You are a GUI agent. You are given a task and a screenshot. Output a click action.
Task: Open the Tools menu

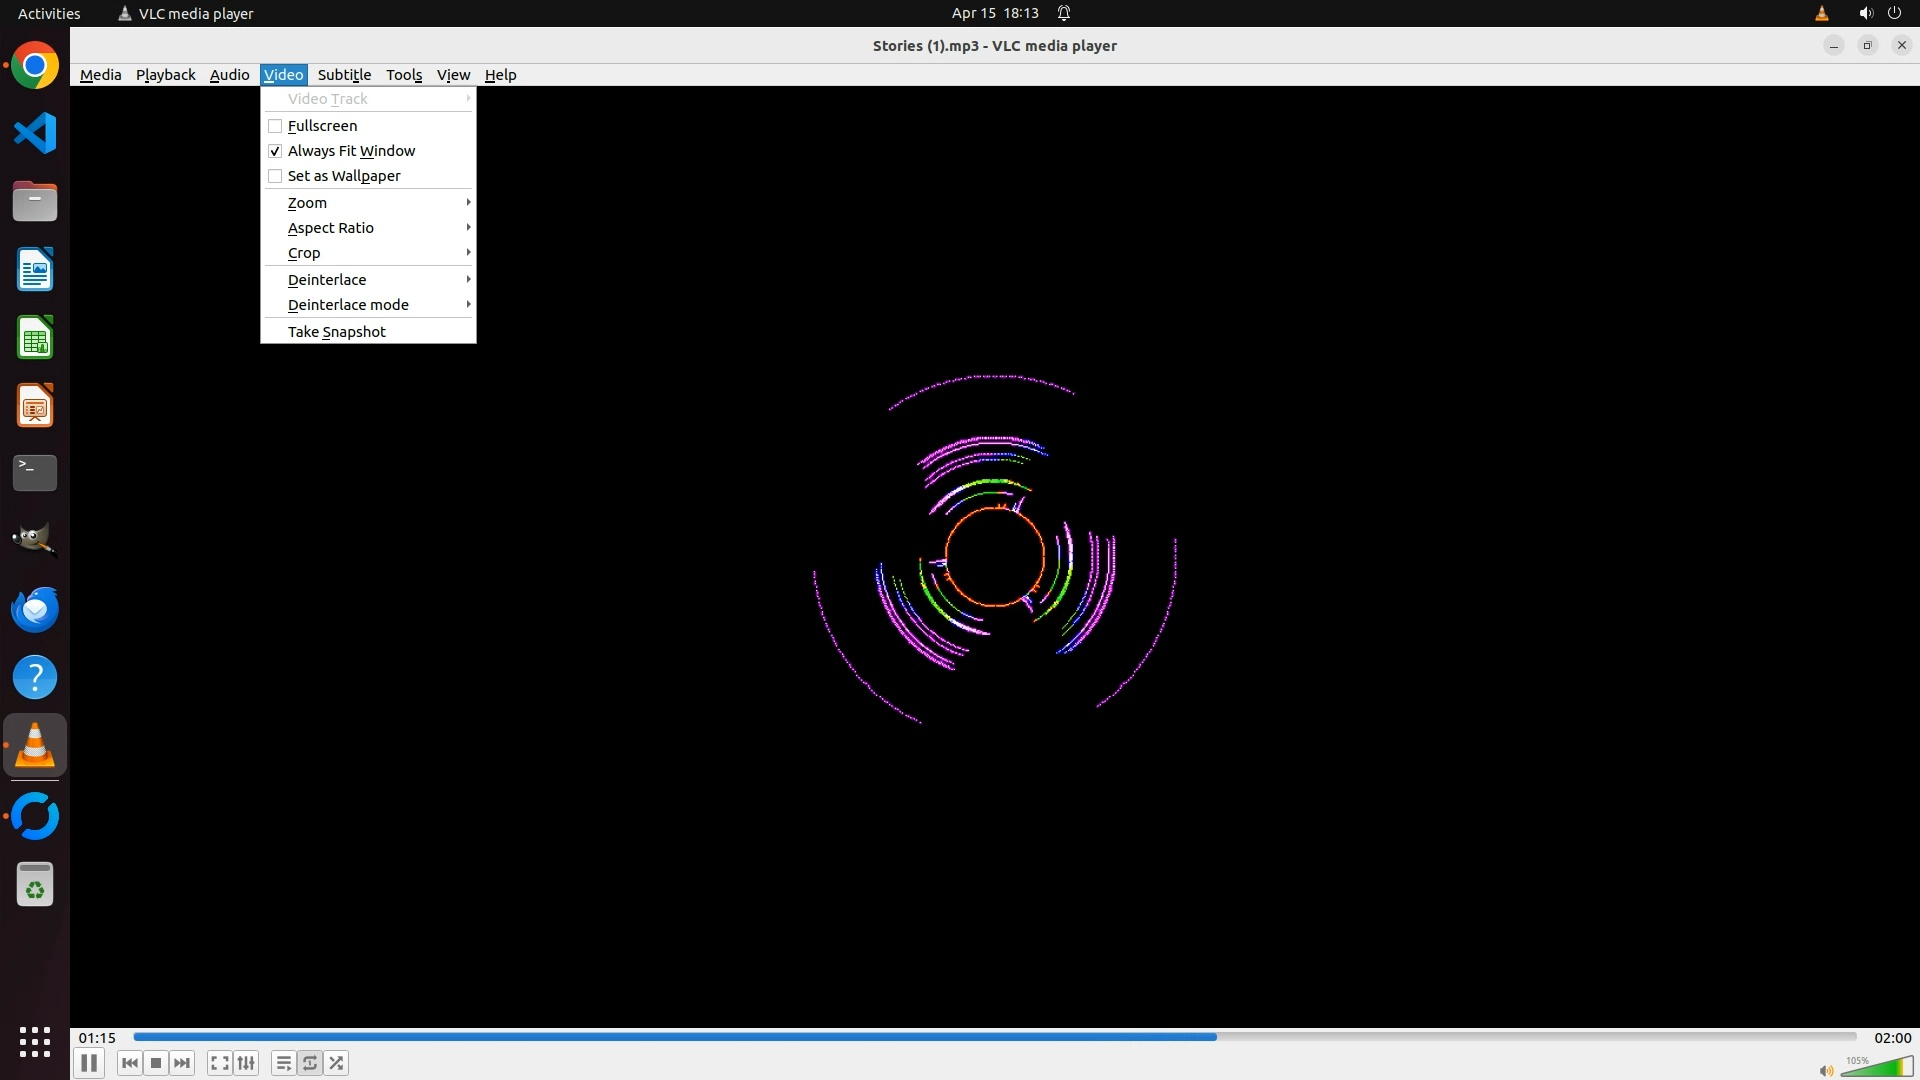pos(404,75)
